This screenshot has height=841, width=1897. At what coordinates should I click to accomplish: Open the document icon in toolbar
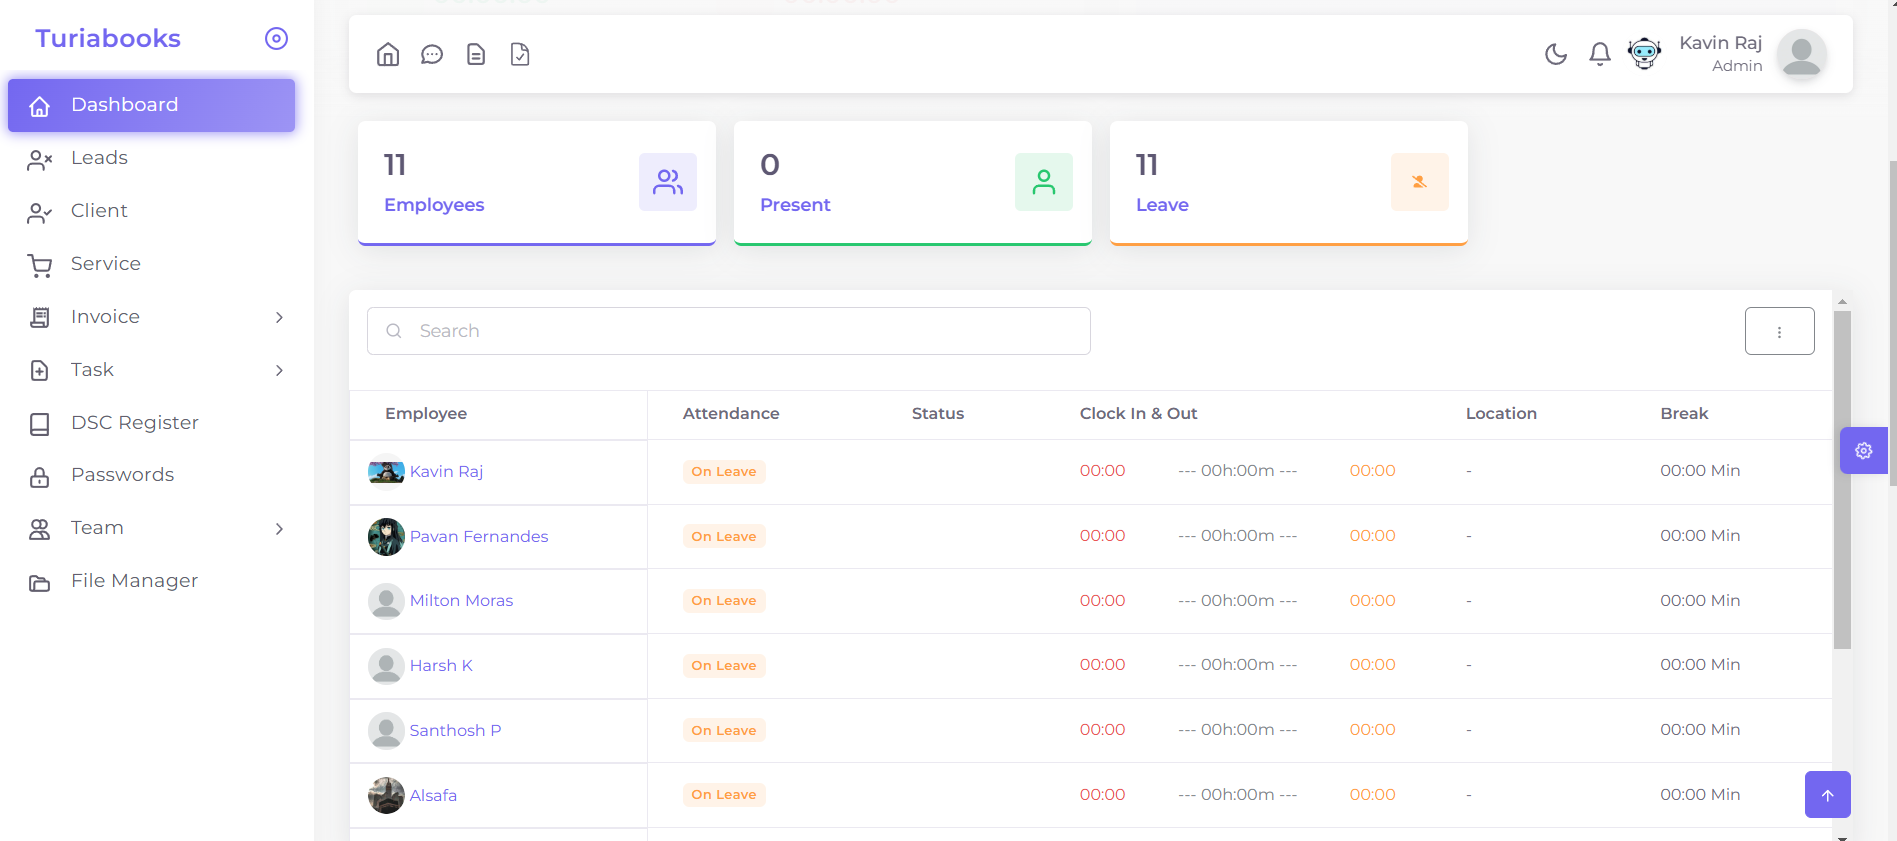(x=476, y=54)
